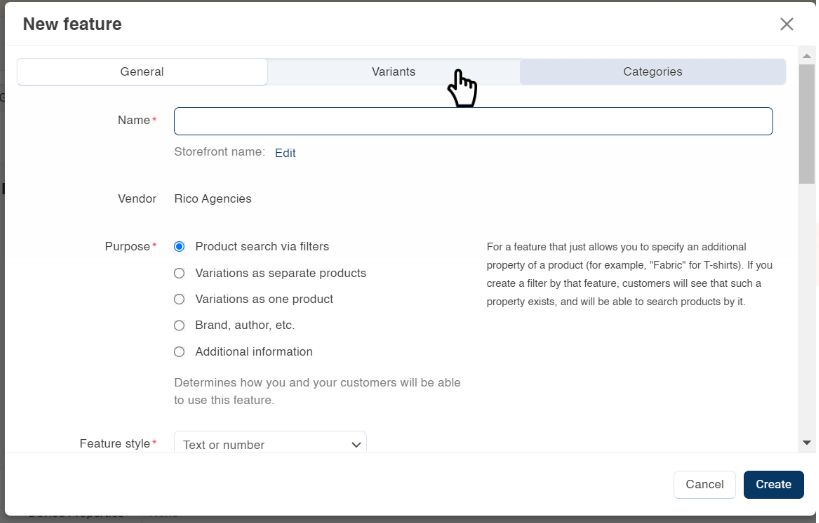The image size is (819, 523).
Task: Close the New feature dialog
Action: (x=786, y=24)
